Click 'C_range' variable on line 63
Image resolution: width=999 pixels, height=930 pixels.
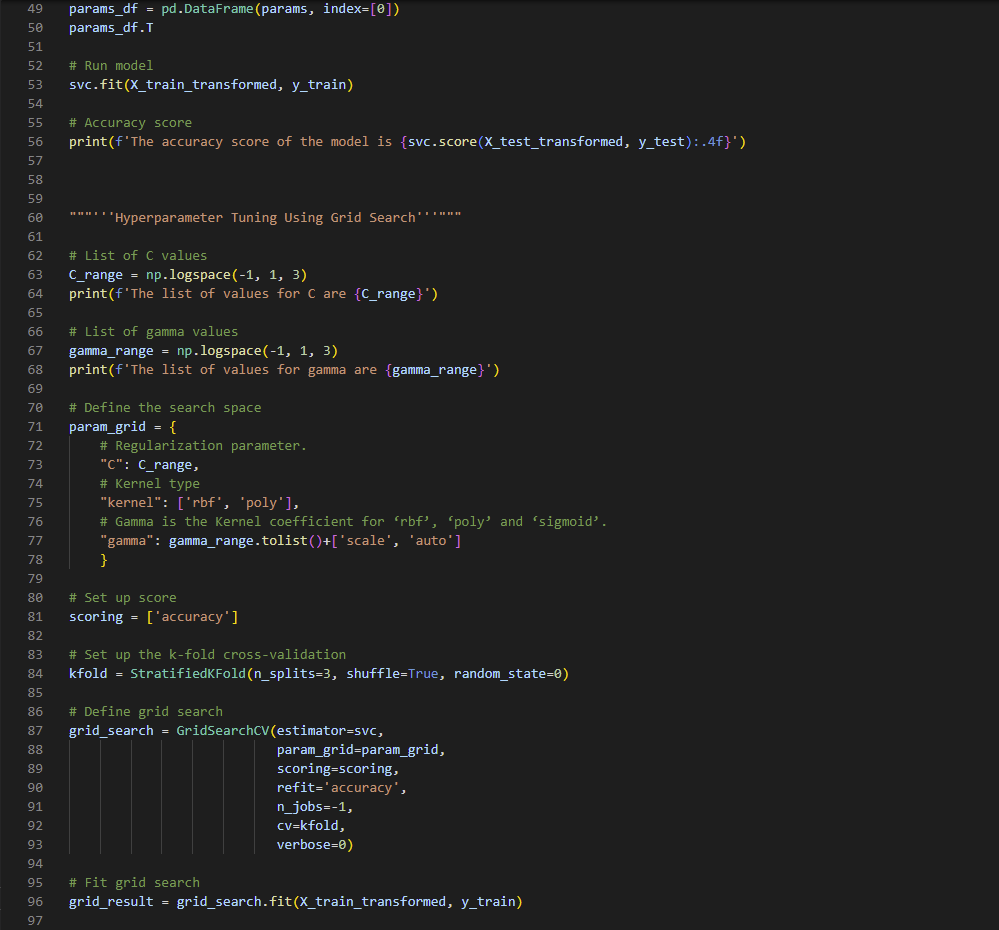[x=96, y=275]
